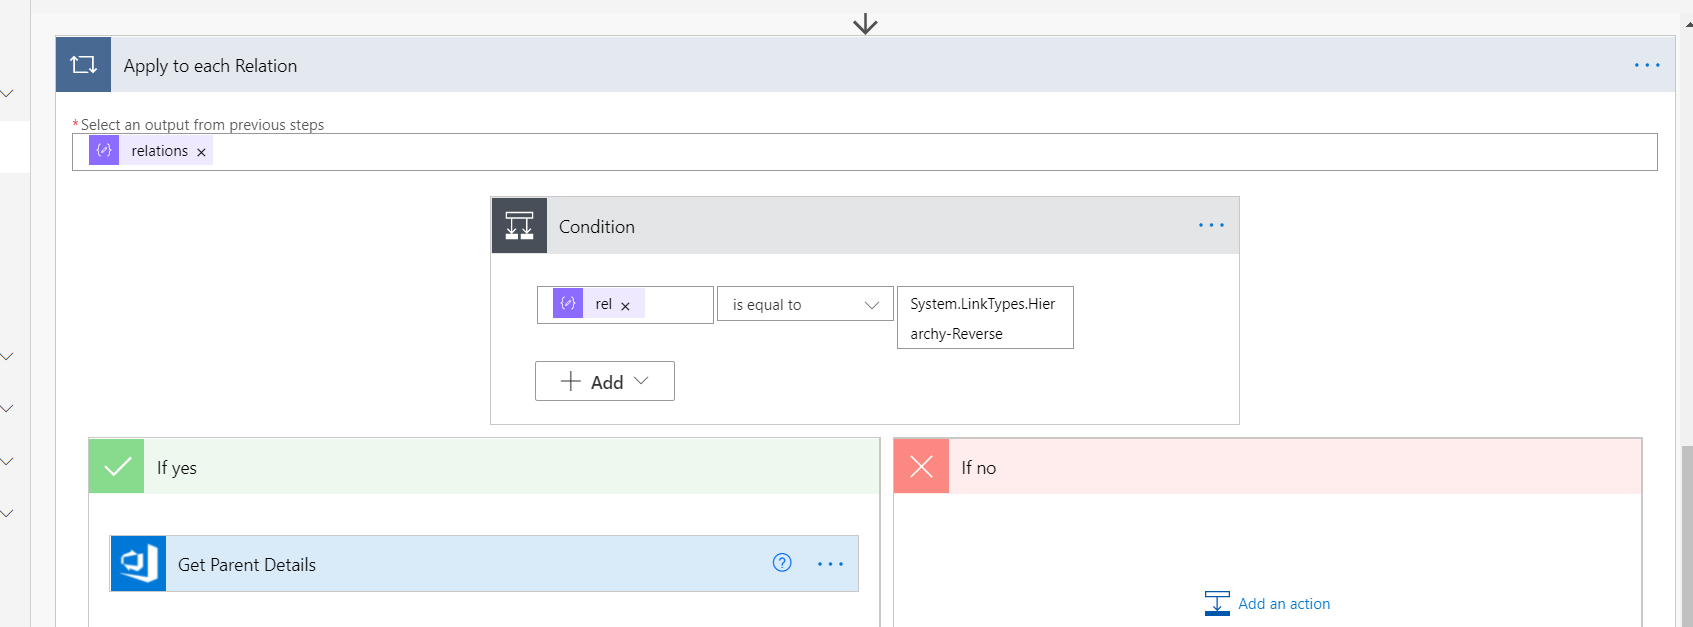Click the green If yes checkmark icon
Screen dimensions: 1693x627
[x=117, y=467]
